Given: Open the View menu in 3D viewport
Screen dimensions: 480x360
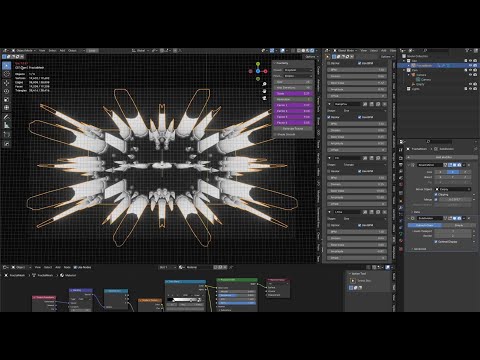Looking at the screenshot, I should (42, 51).
